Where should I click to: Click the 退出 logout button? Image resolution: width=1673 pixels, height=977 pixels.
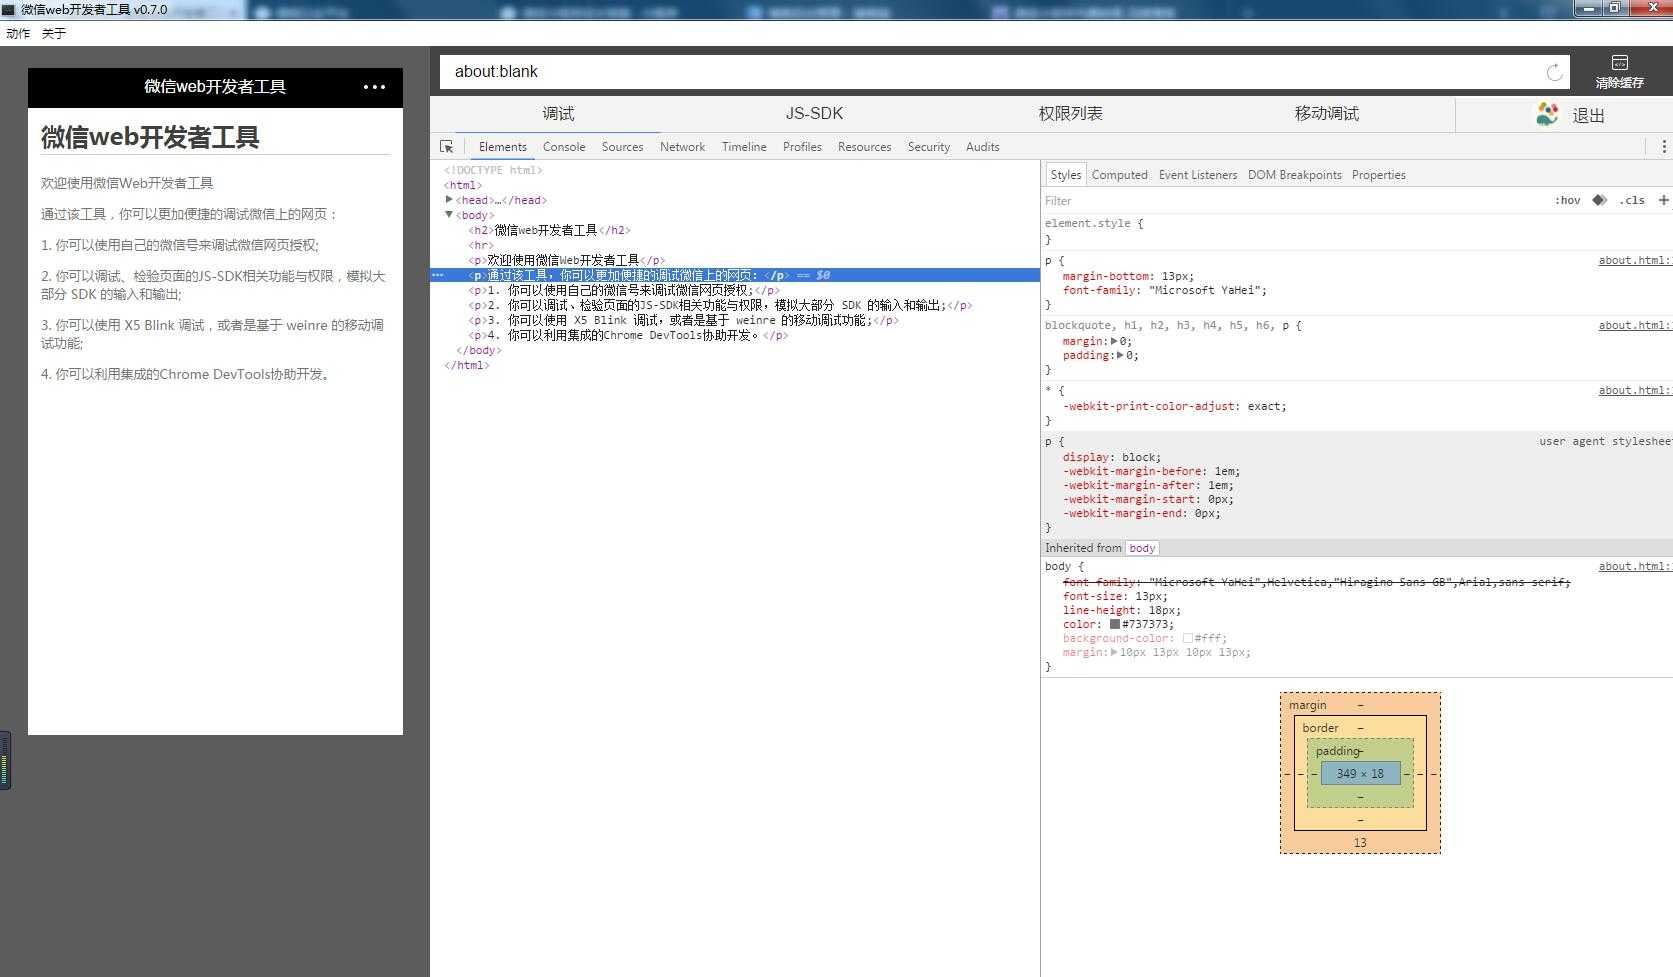tap(1588, 115)
